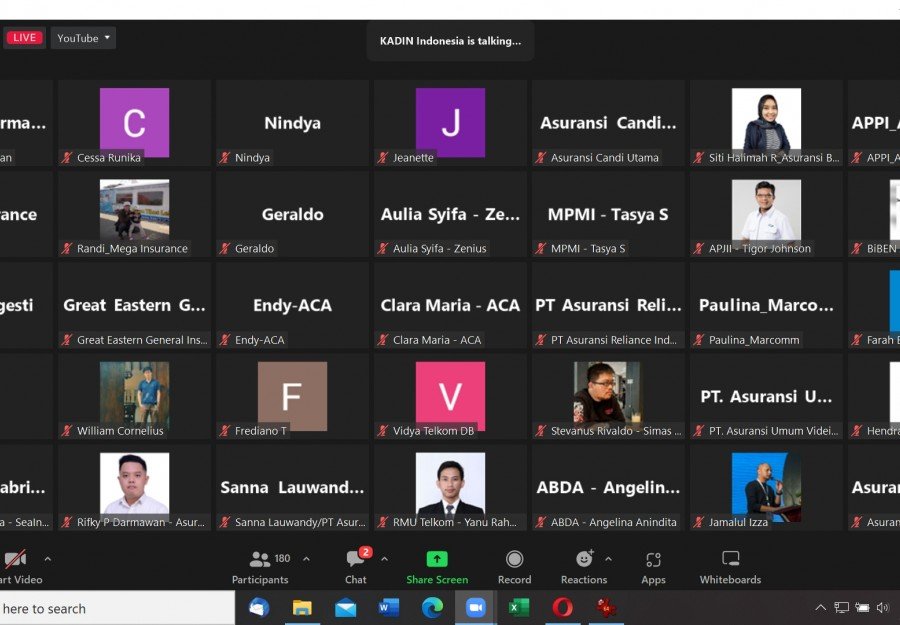
Task: Open Microsoft Edge from taskbar
Action: [432, 607]
